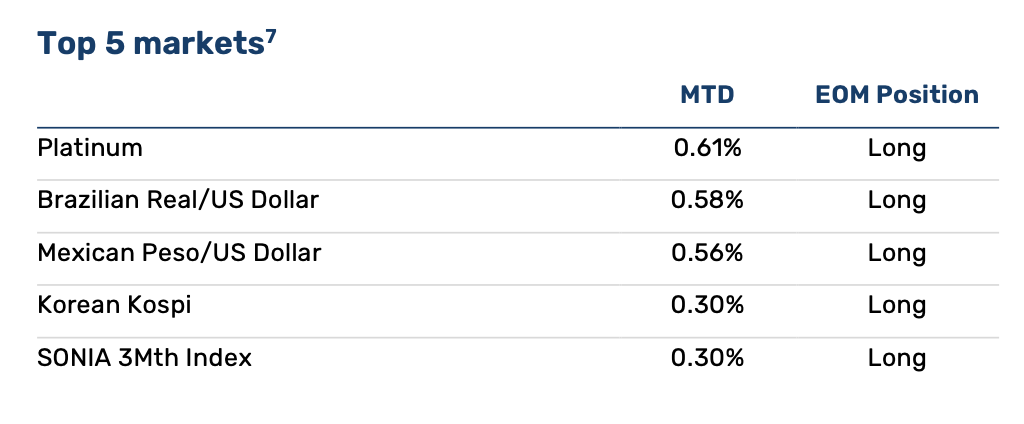Select Korean Kospi's Long position cell
The width and height of the screenshot is (1024, 424).
(897, 304)
